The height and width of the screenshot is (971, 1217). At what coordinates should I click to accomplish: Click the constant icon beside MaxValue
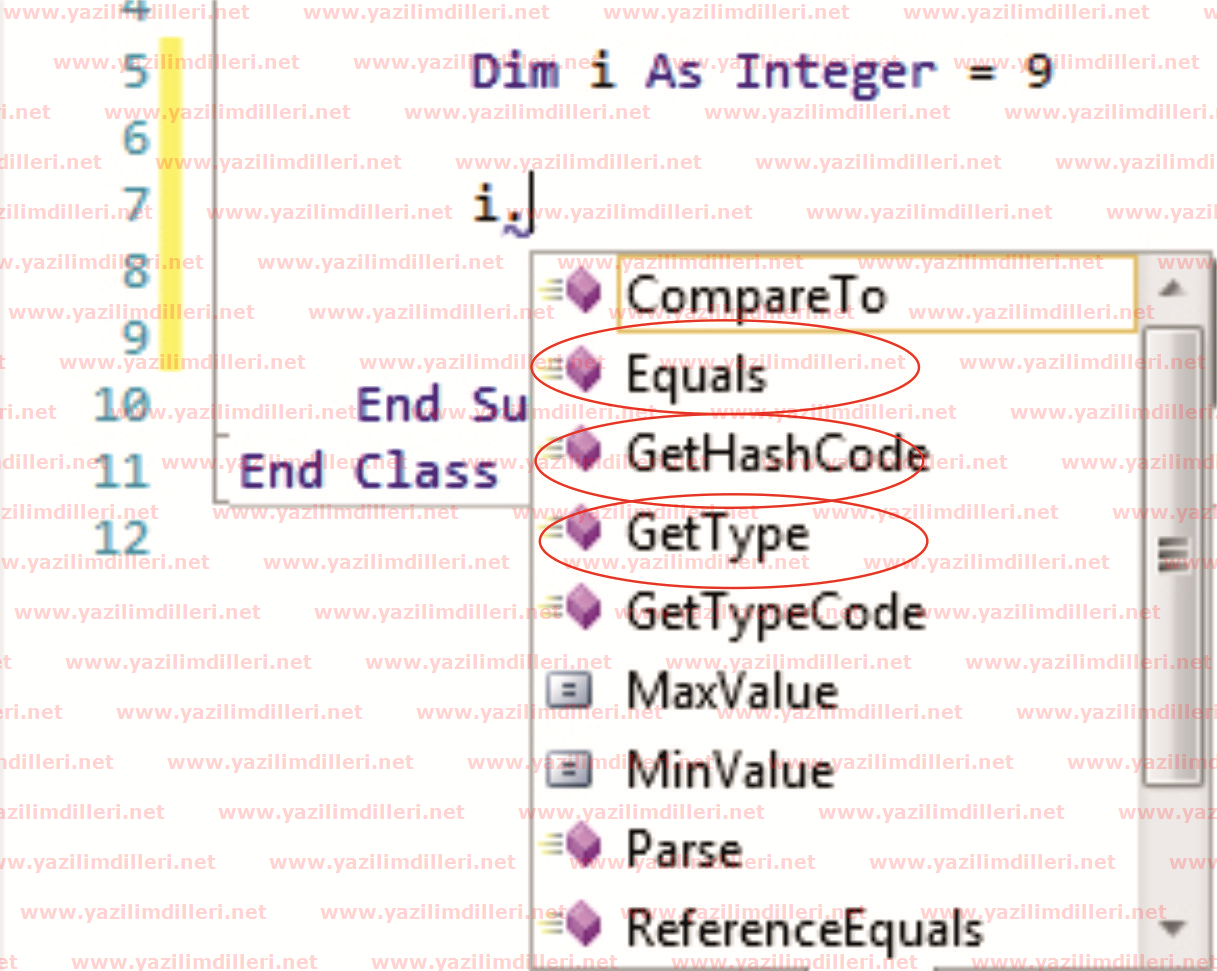click(x=570, y=691)
